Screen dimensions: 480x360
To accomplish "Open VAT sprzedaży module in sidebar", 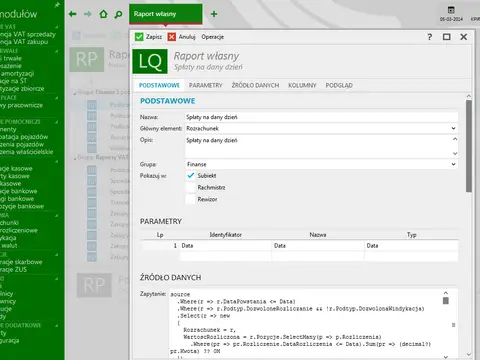I will pos(28,34).
